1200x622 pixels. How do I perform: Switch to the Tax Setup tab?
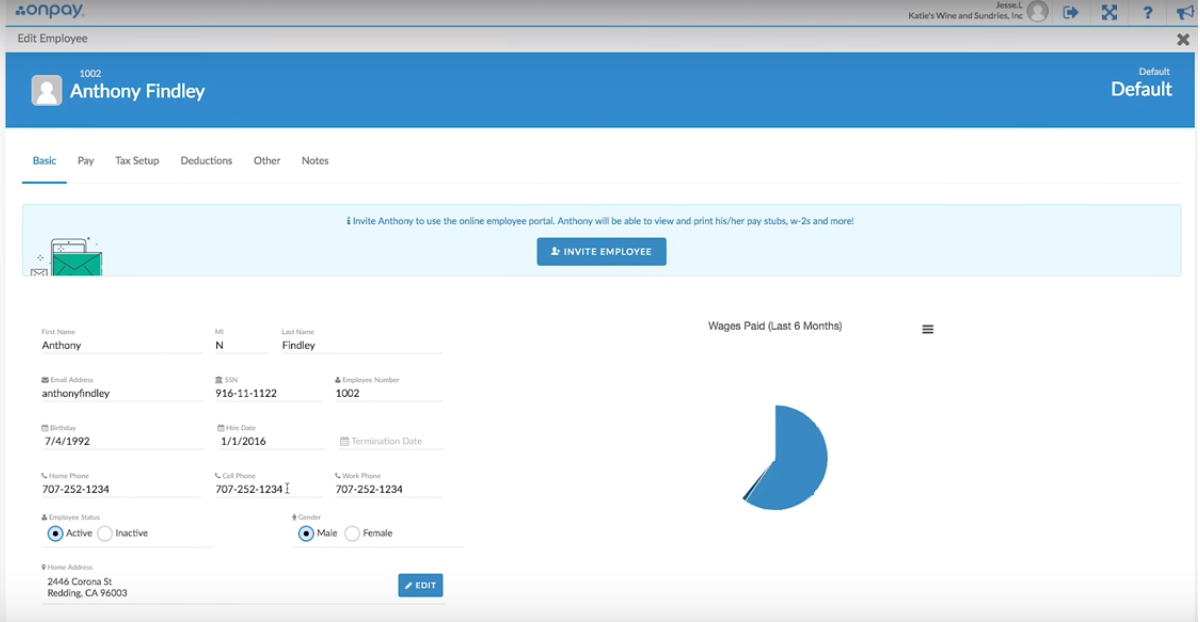coord(137,160)
